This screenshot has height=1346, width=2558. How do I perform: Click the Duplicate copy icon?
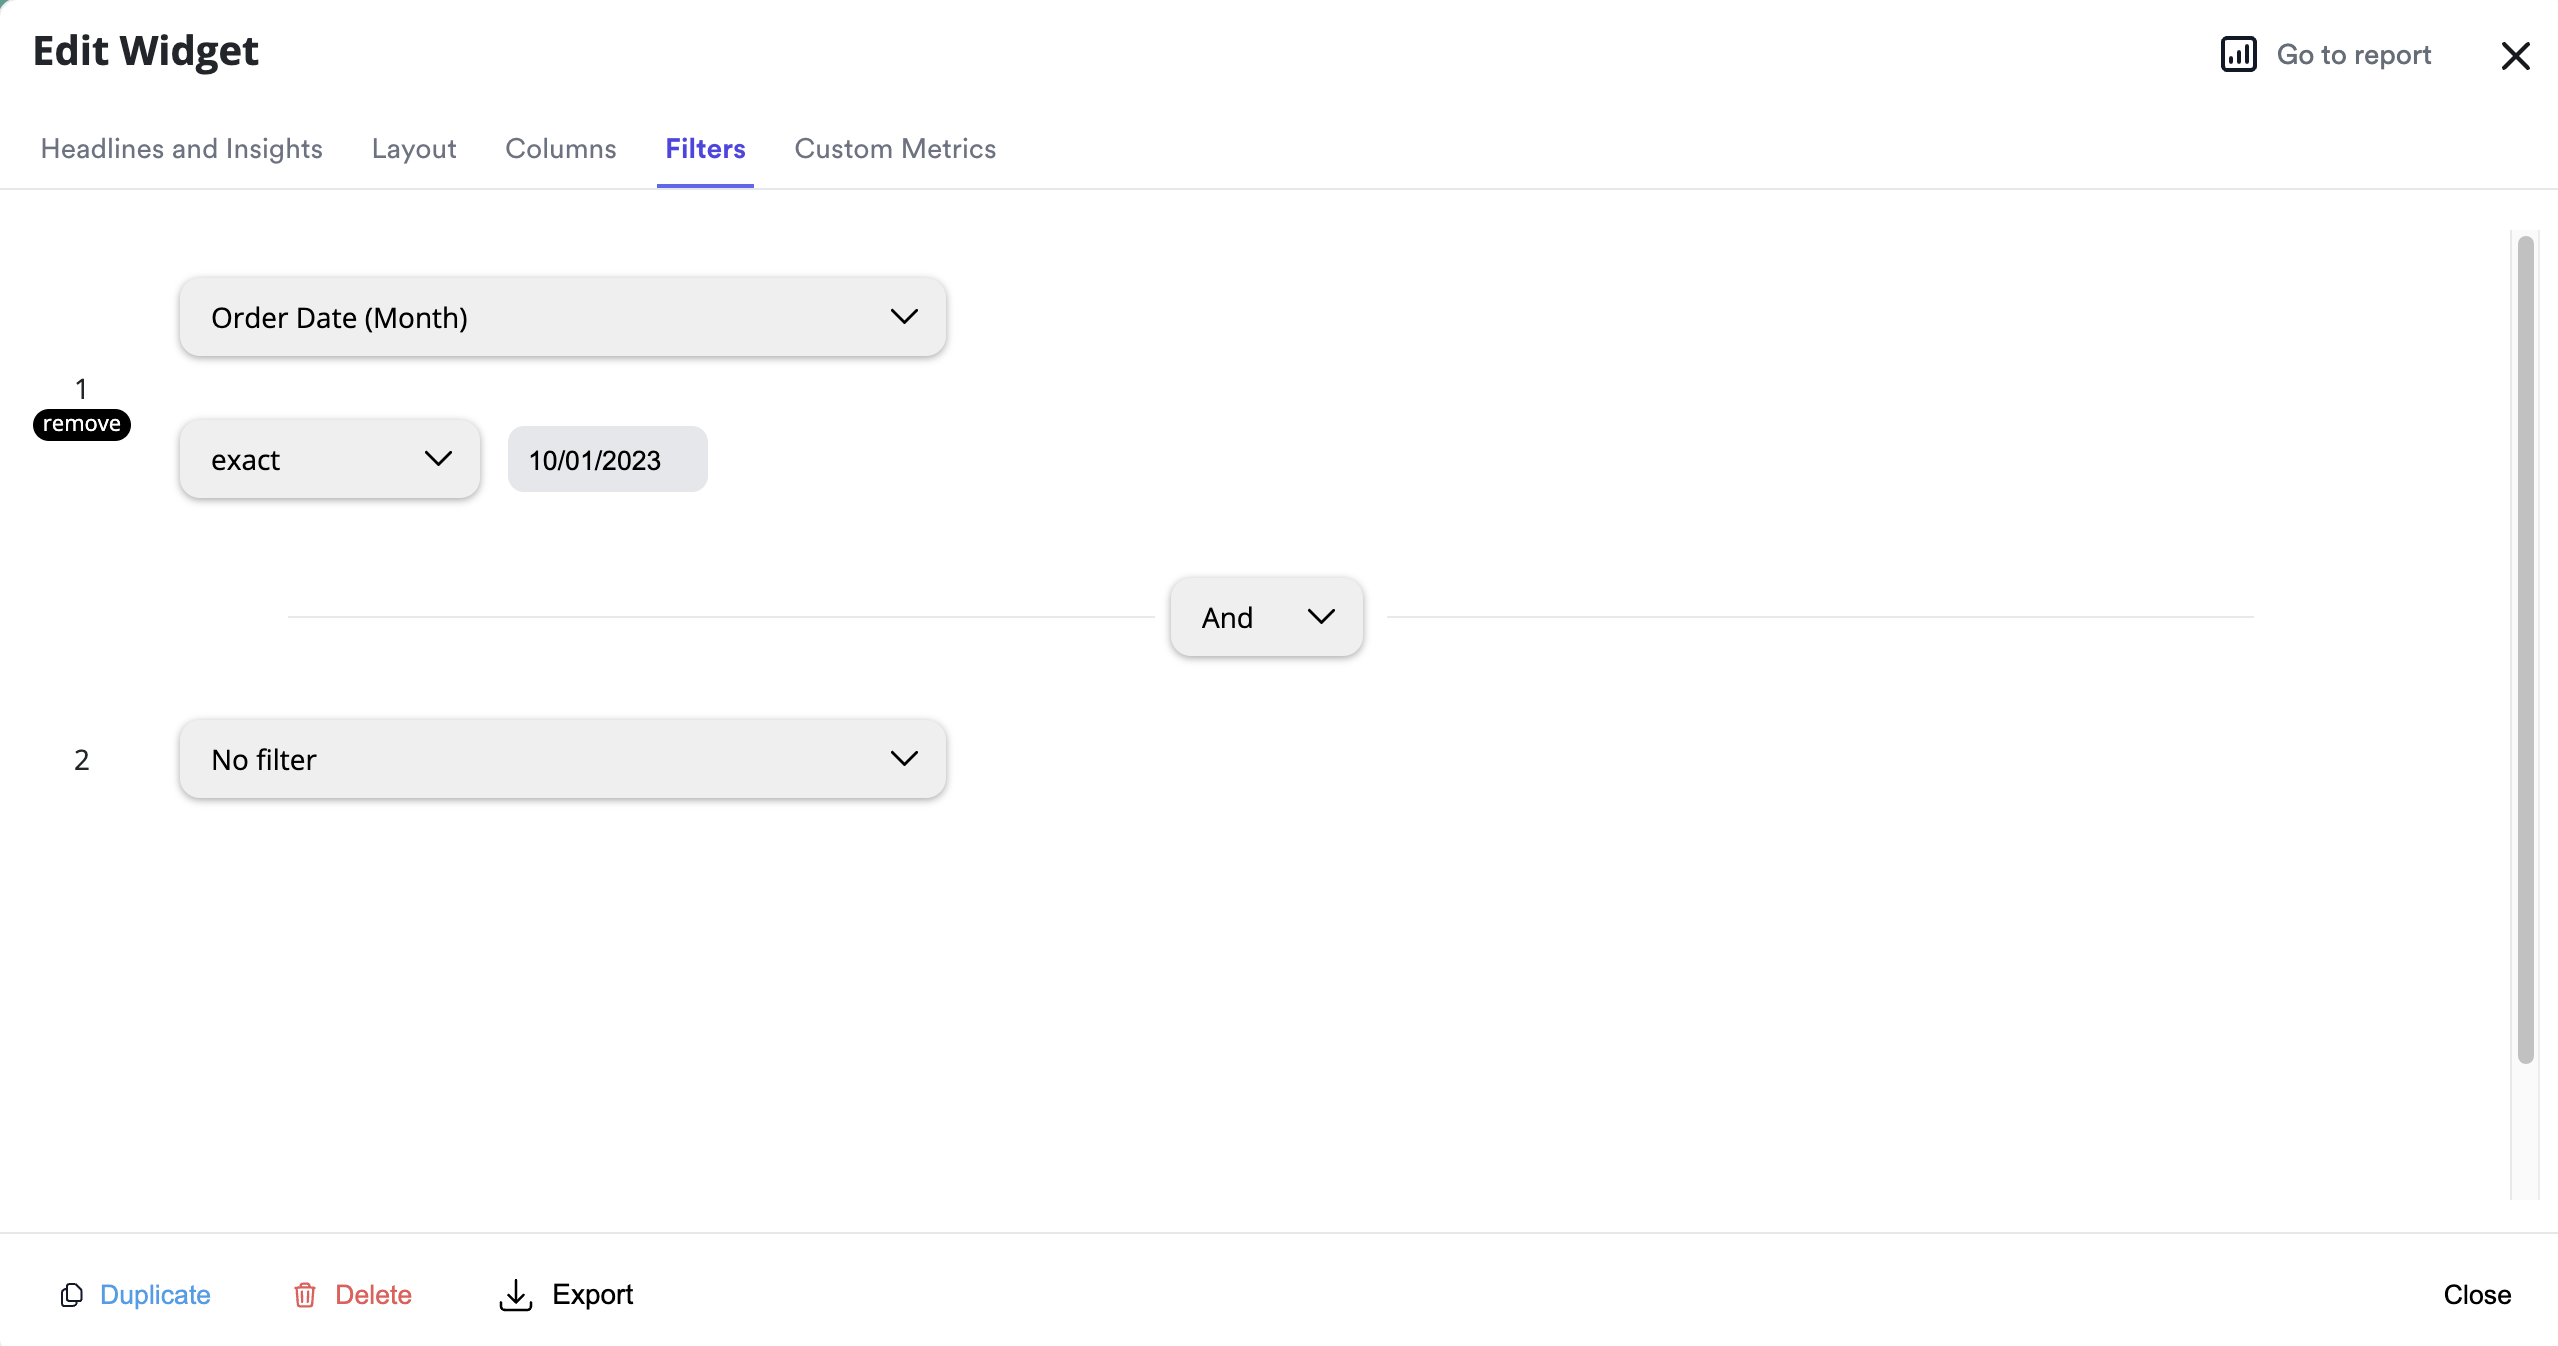point(71,1295)
